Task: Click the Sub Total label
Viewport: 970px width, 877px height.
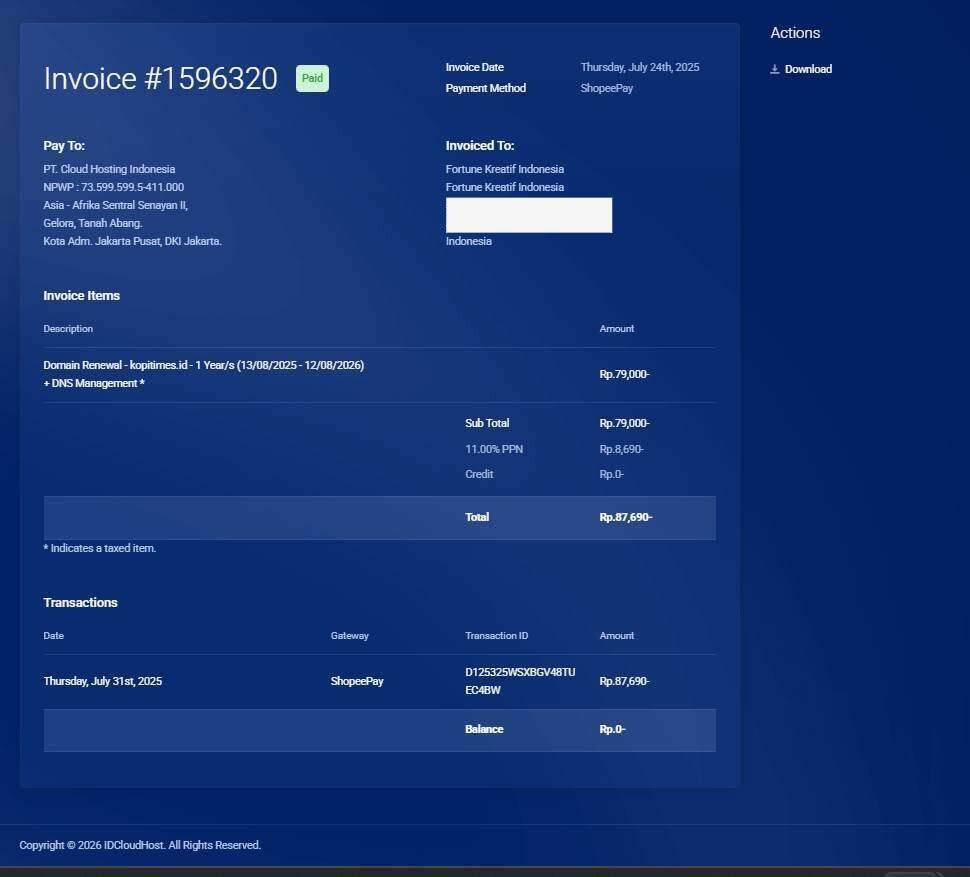Action: click(x=487, y=423)
